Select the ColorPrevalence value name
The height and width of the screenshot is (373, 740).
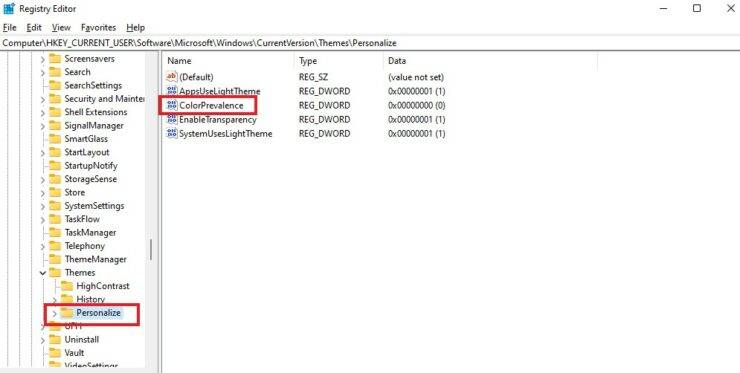pos(211,105)
